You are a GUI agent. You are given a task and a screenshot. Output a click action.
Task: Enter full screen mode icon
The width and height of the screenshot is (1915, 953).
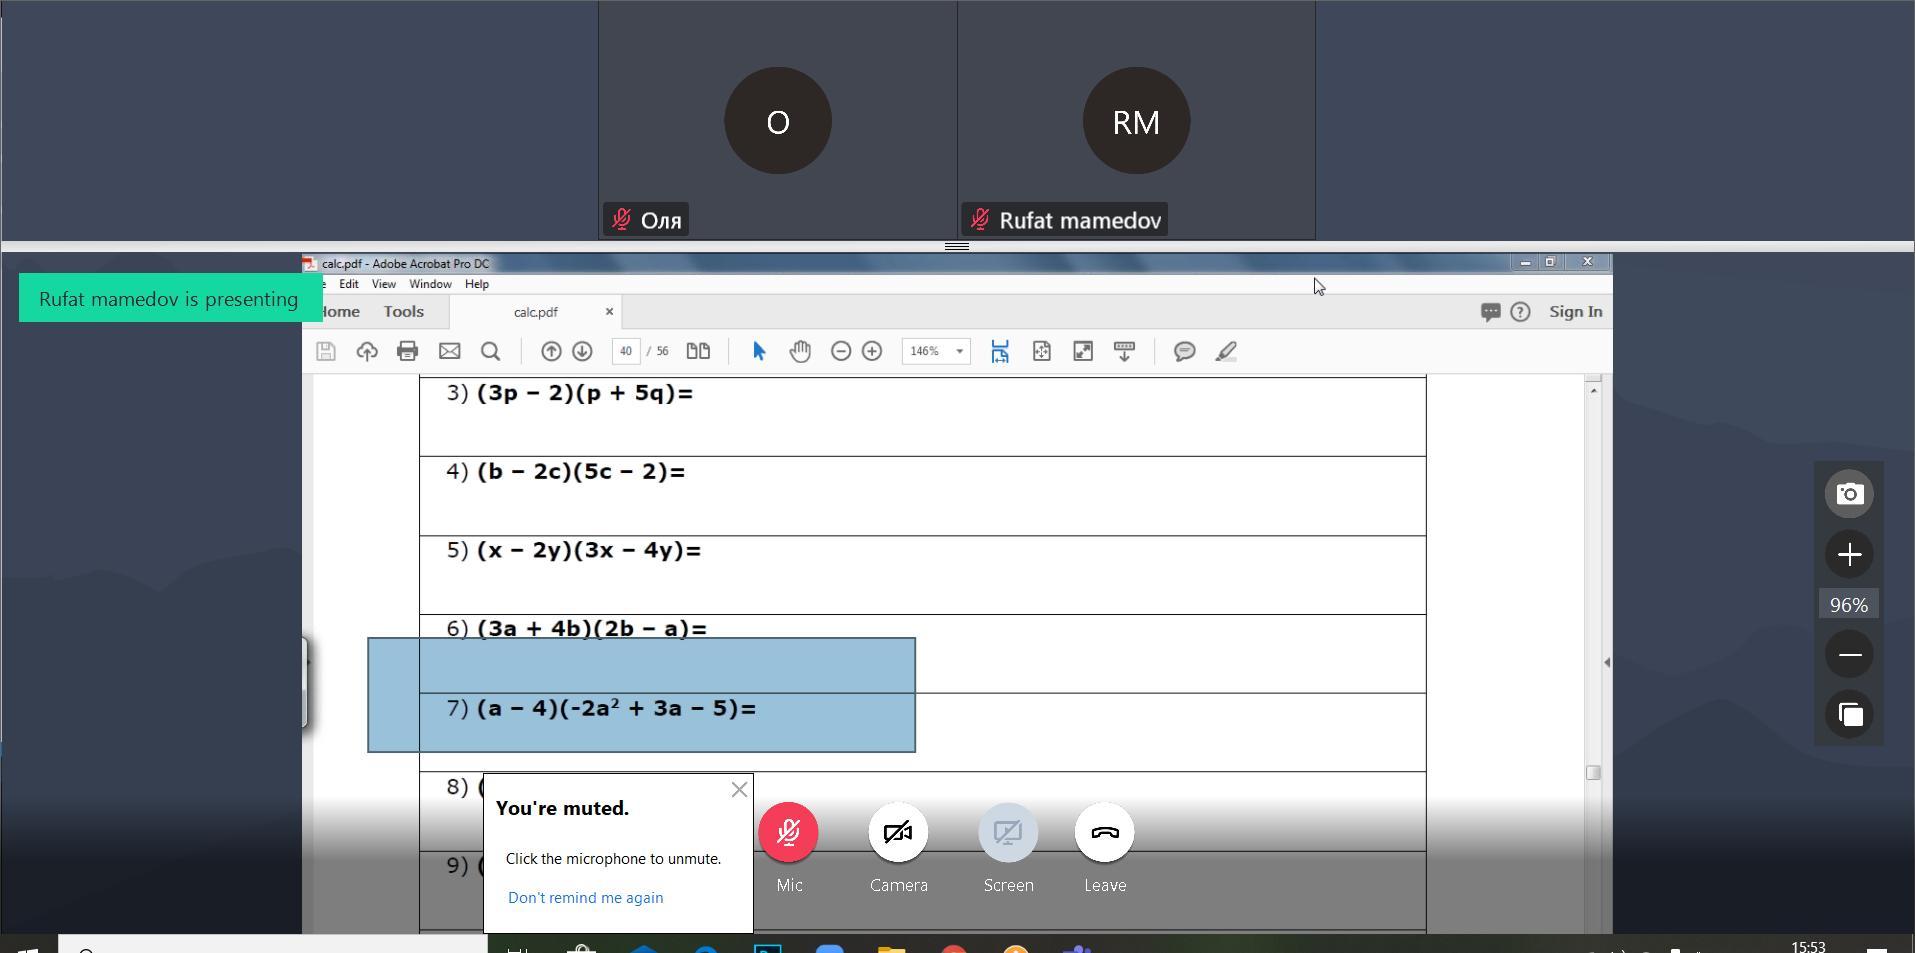pos(1083,351)
